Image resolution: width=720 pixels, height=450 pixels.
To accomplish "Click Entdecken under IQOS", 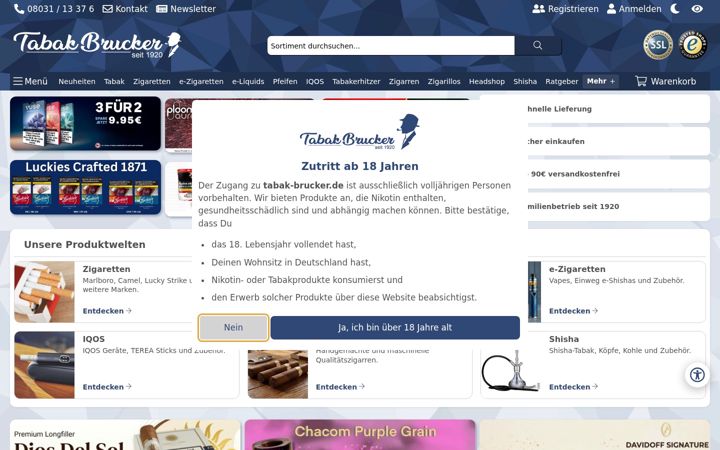I will coord(107,387).
